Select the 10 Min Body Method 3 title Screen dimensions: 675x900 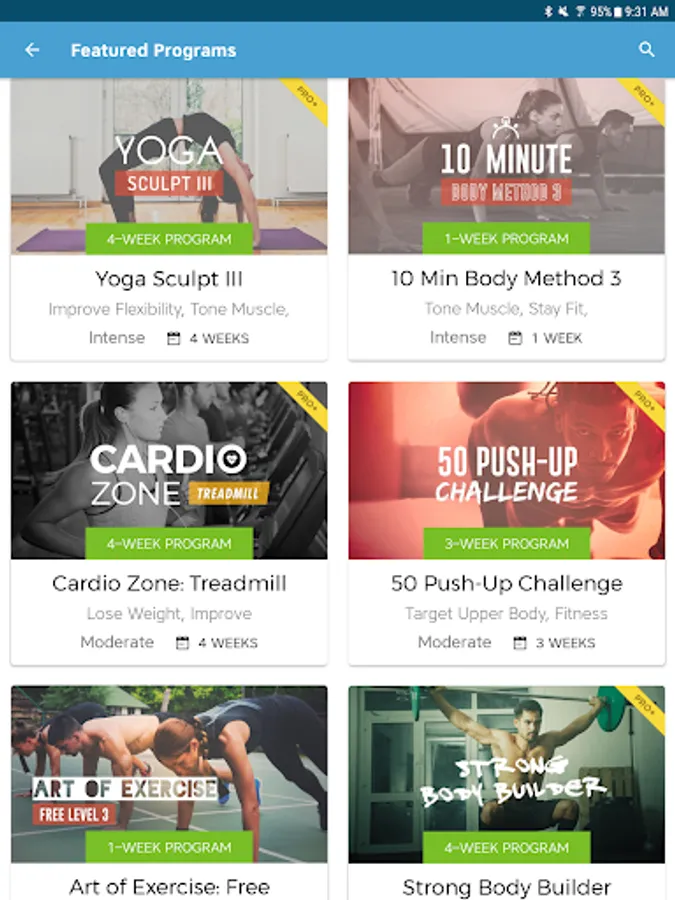tap(506, 278)
